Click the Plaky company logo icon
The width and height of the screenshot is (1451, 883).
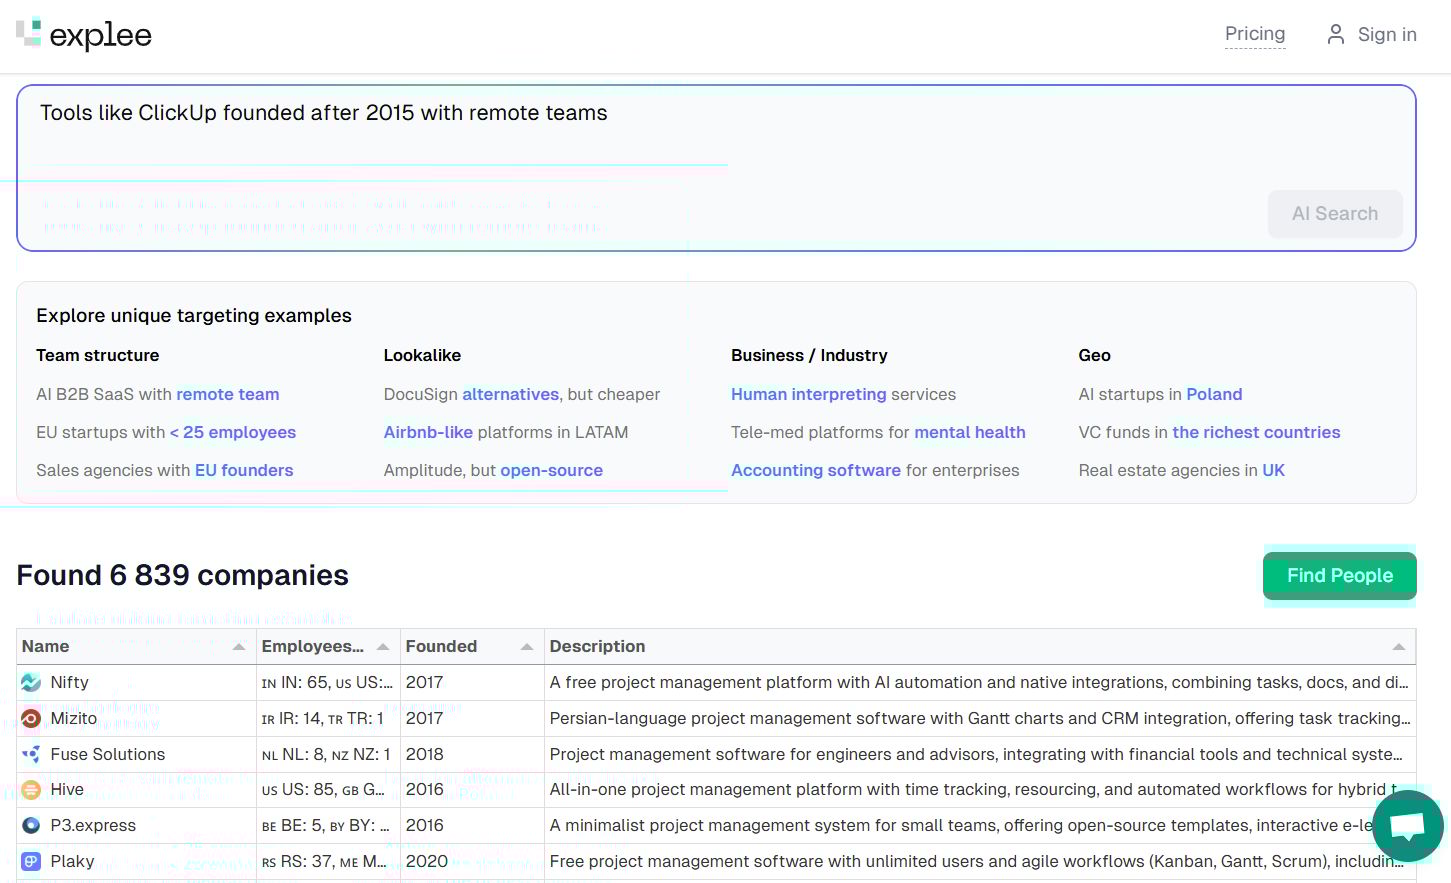pyautogui.click(x=31, y=861)
